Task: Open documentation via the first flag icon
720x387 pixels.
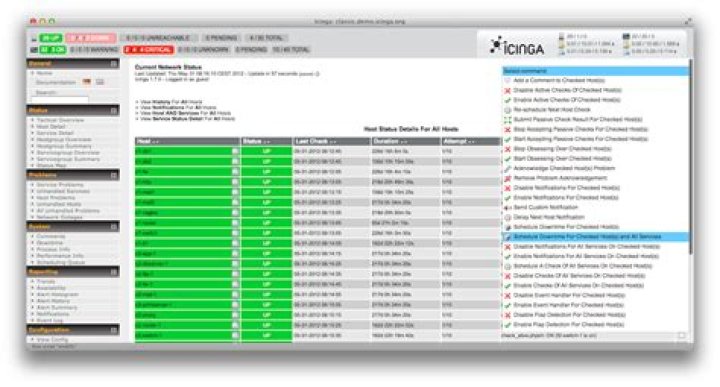Action: coord(87,82)
